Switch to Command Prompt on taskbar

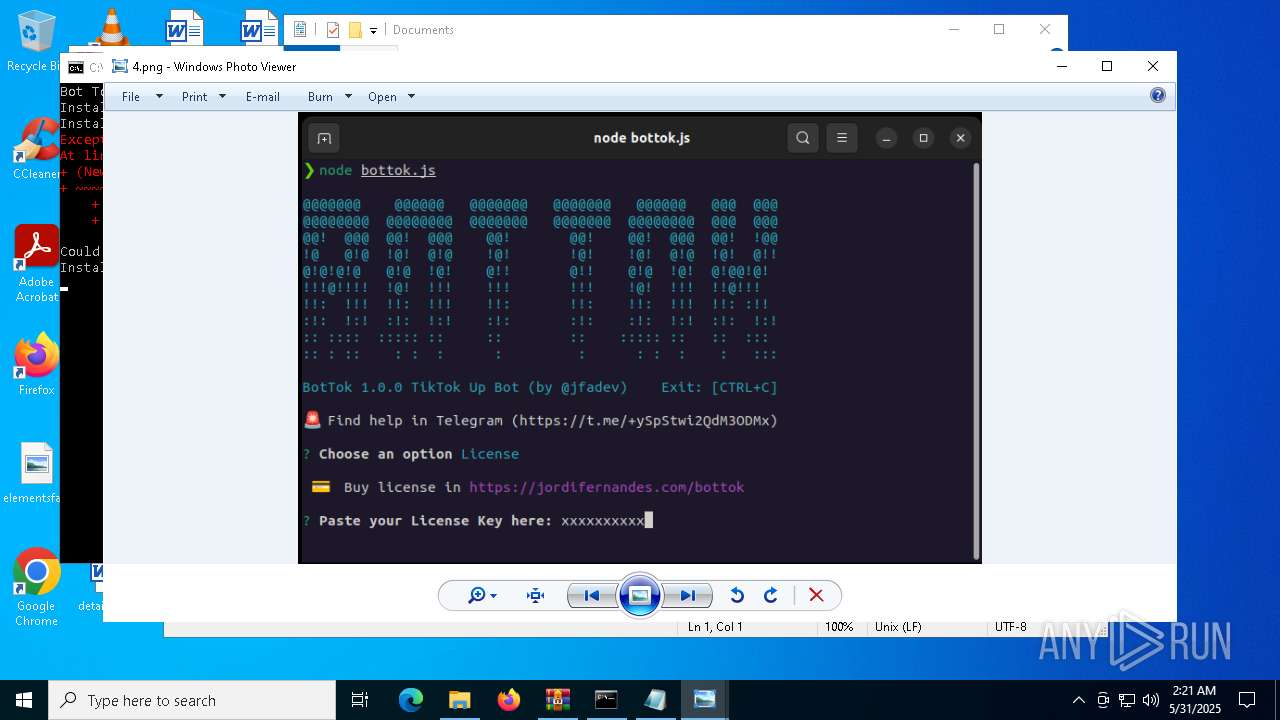pos(606,700)
